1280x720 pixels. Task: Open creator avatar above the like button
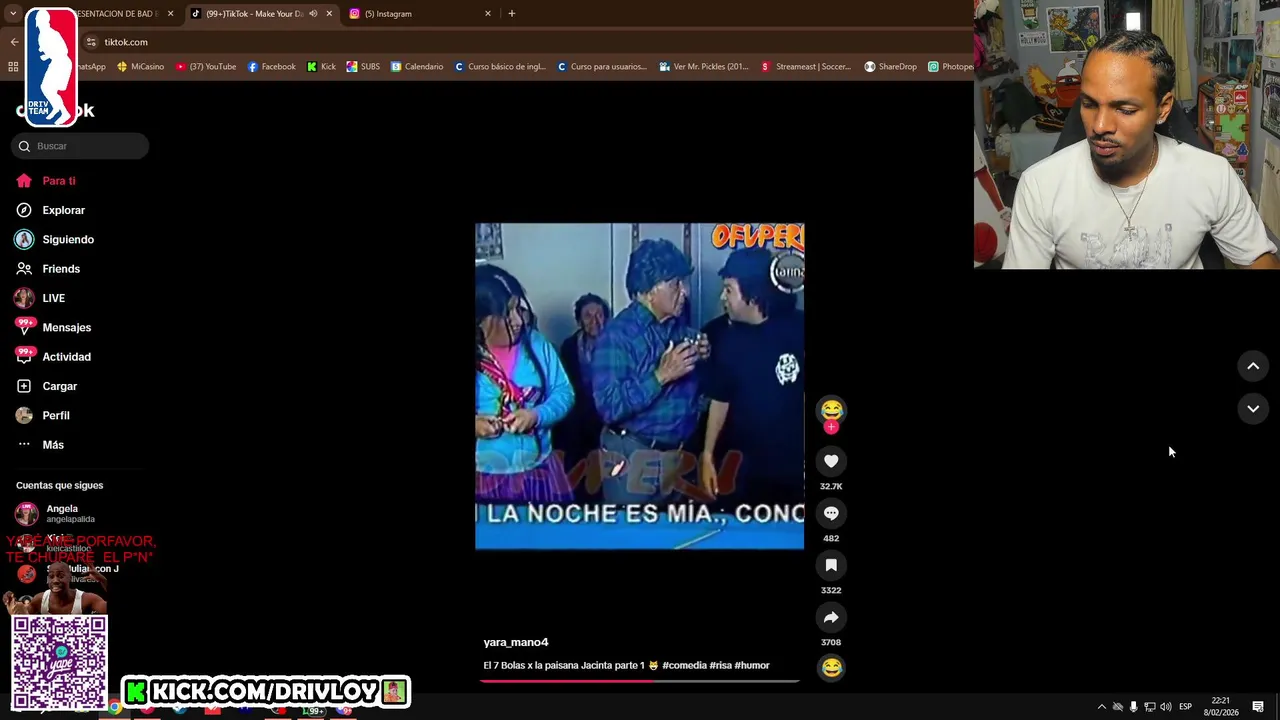[x=831, y=409]
